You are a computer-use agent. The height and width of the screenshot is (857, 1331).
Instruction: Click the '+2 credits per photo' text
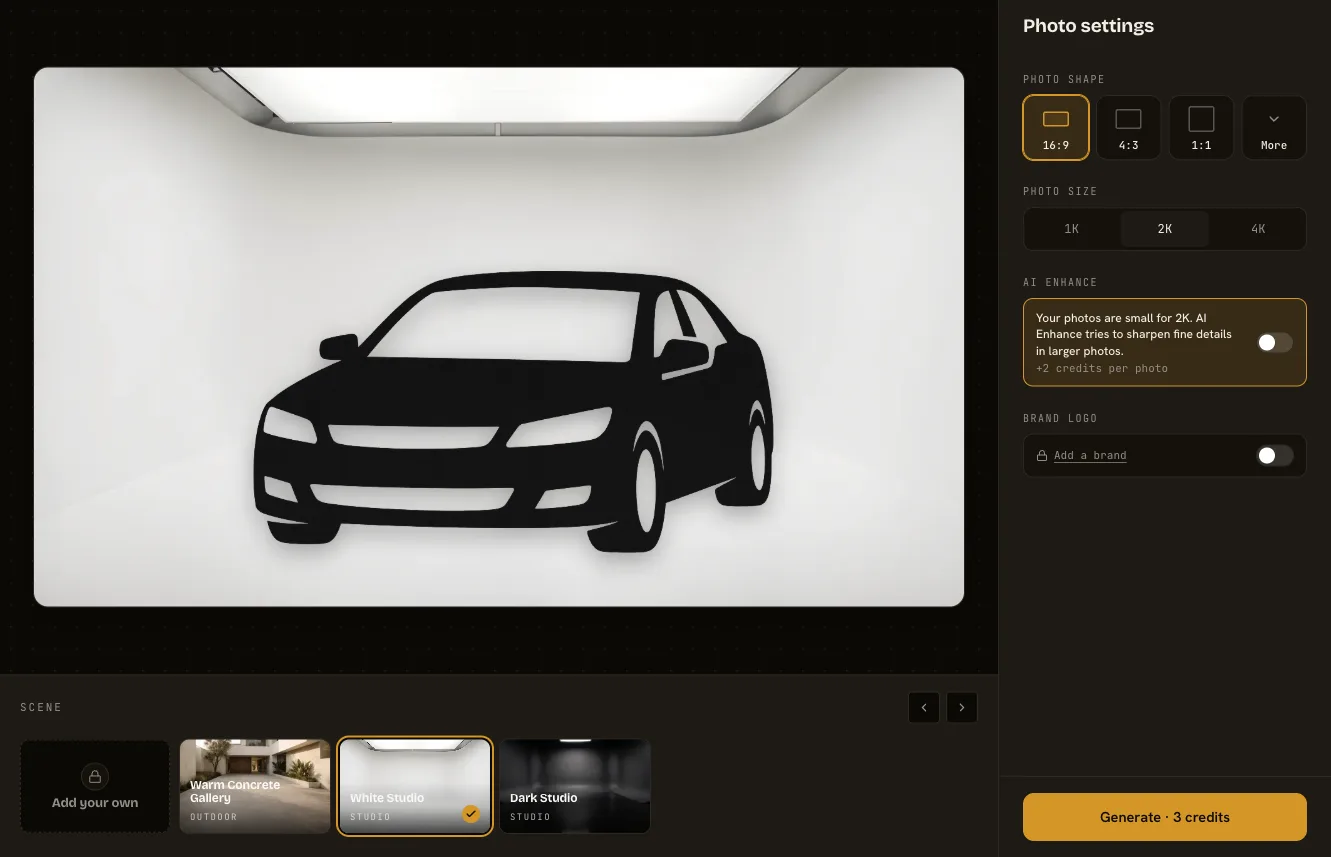coord(1102,368)
